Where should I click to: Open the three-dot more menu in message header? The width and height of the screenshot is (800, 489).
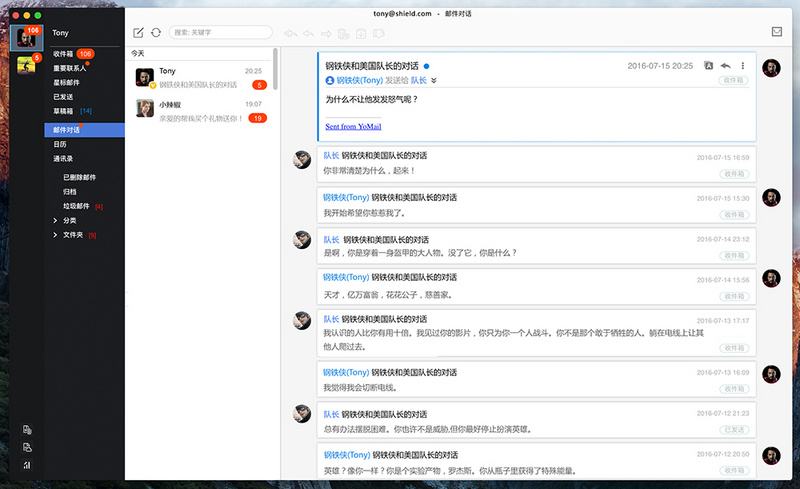[x=742, y=65]
